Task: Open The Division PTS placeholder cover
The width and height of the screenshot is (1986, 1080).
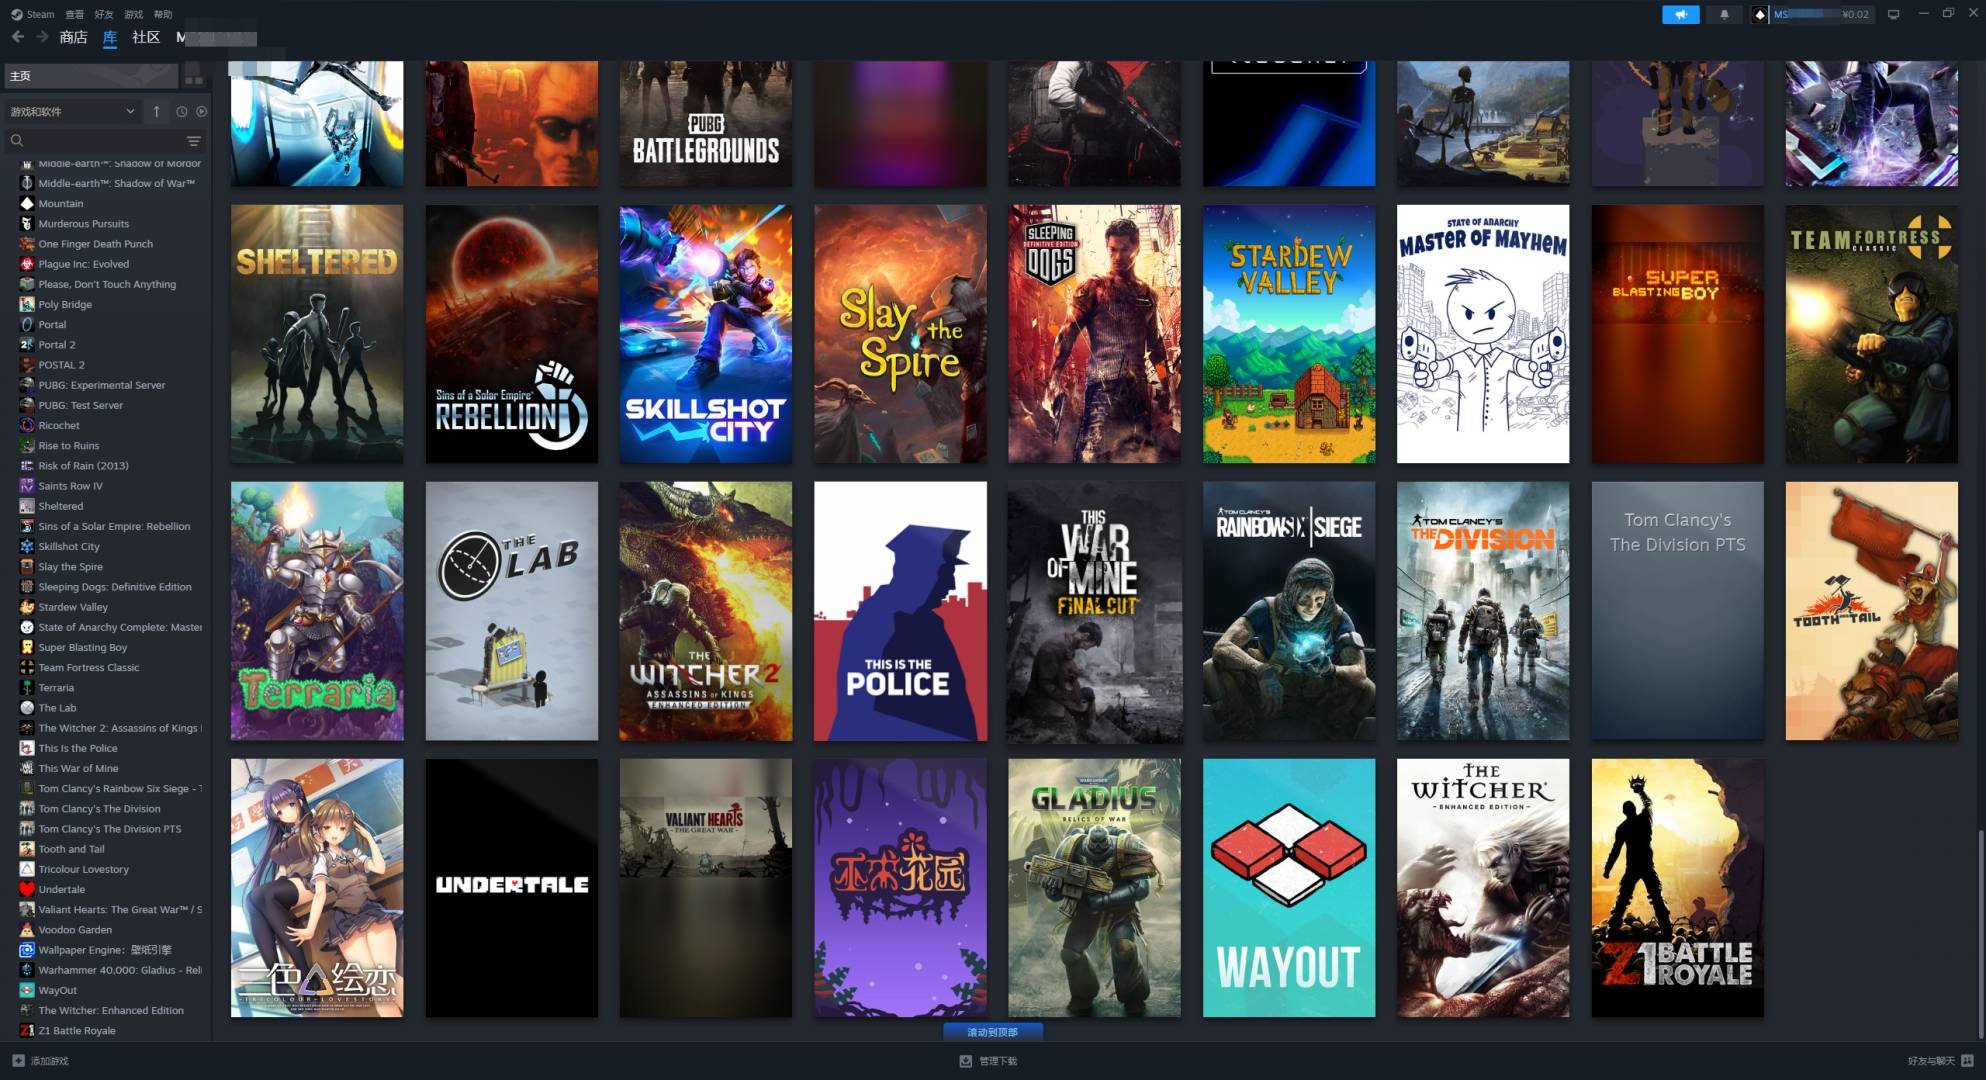Action: click(x=1678, y=611)
